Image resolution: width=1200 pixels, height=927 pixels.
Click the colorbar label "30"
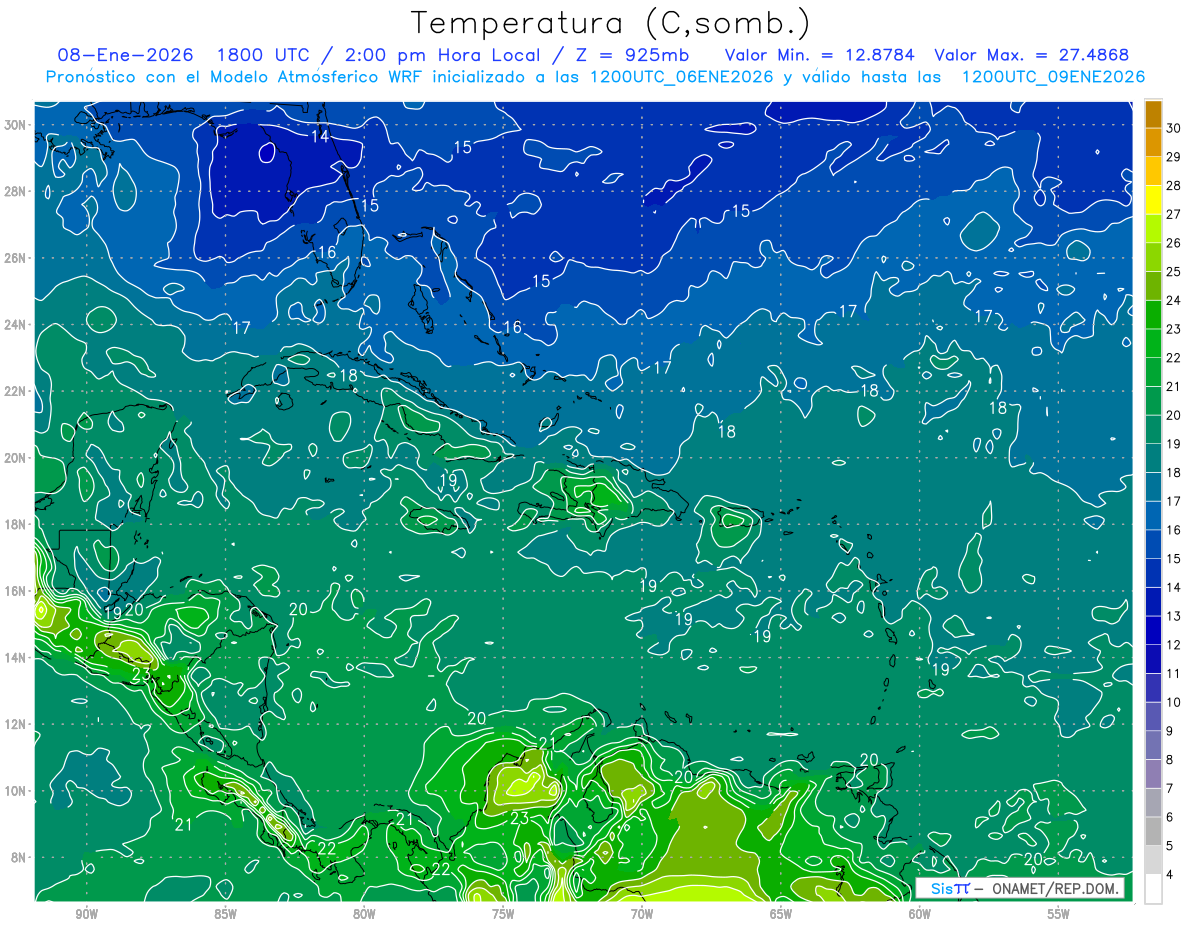coord(1174,128)
